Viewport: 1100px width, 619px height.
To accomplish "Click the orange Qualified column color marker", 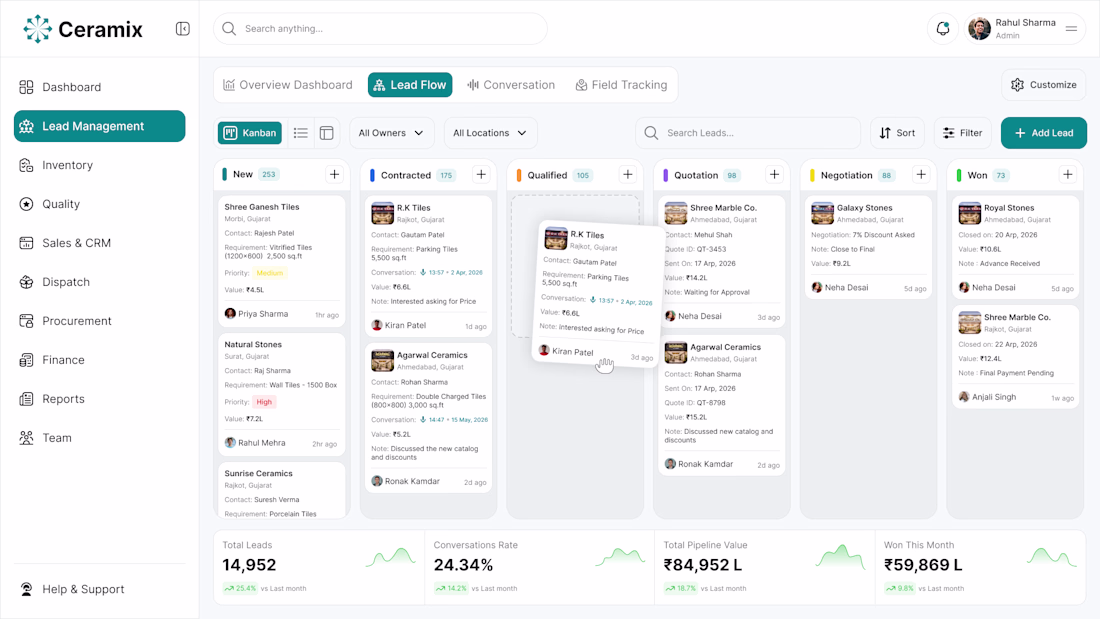I will point(519,175).
